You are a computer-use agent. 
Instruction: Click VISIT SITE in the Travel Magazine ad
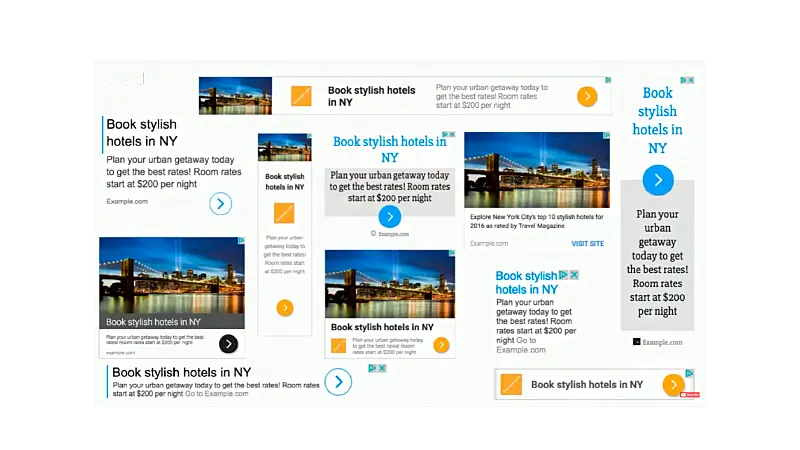pyautogui.click(x=588, y=244)
